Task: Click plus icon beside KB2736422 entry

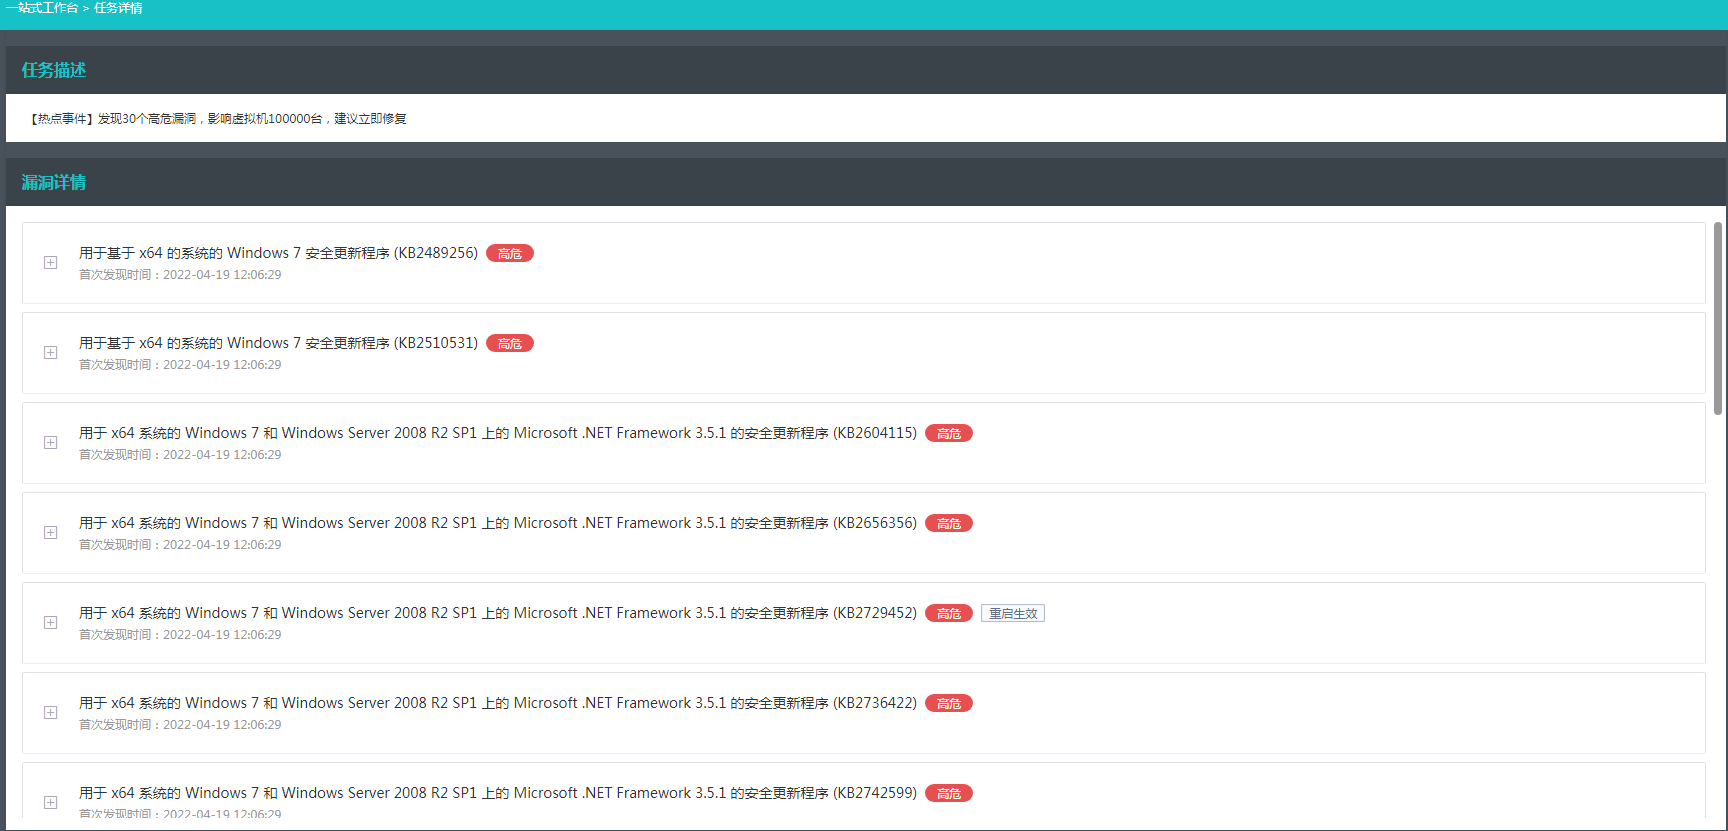Action: tap(50, 713)
